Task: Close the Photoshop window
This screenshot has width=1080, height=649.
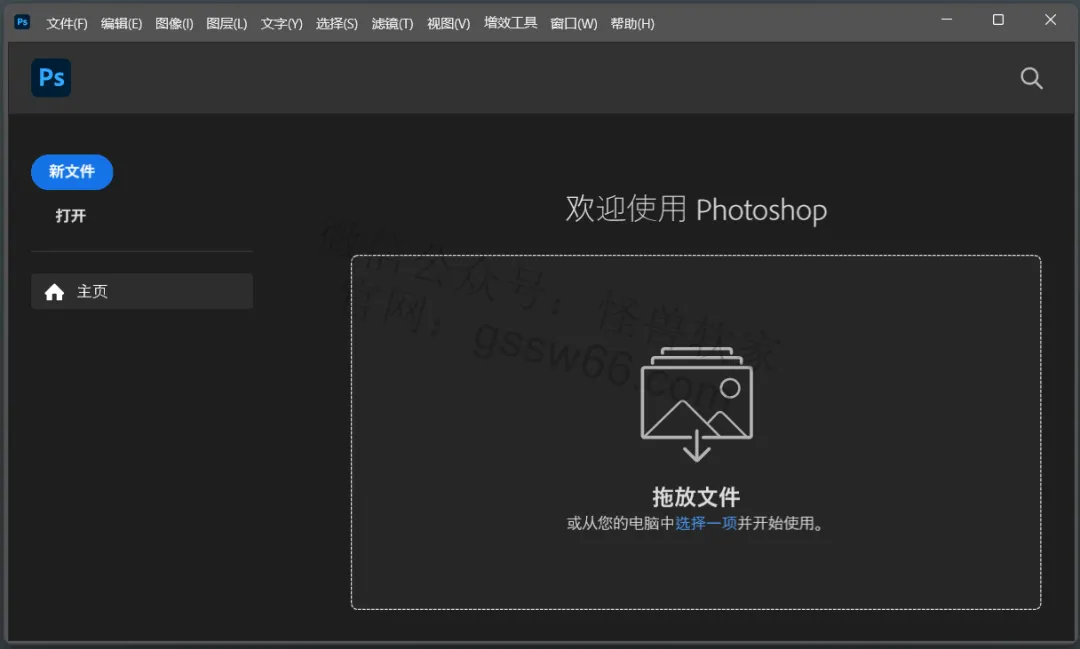Action: [1050, 20]
